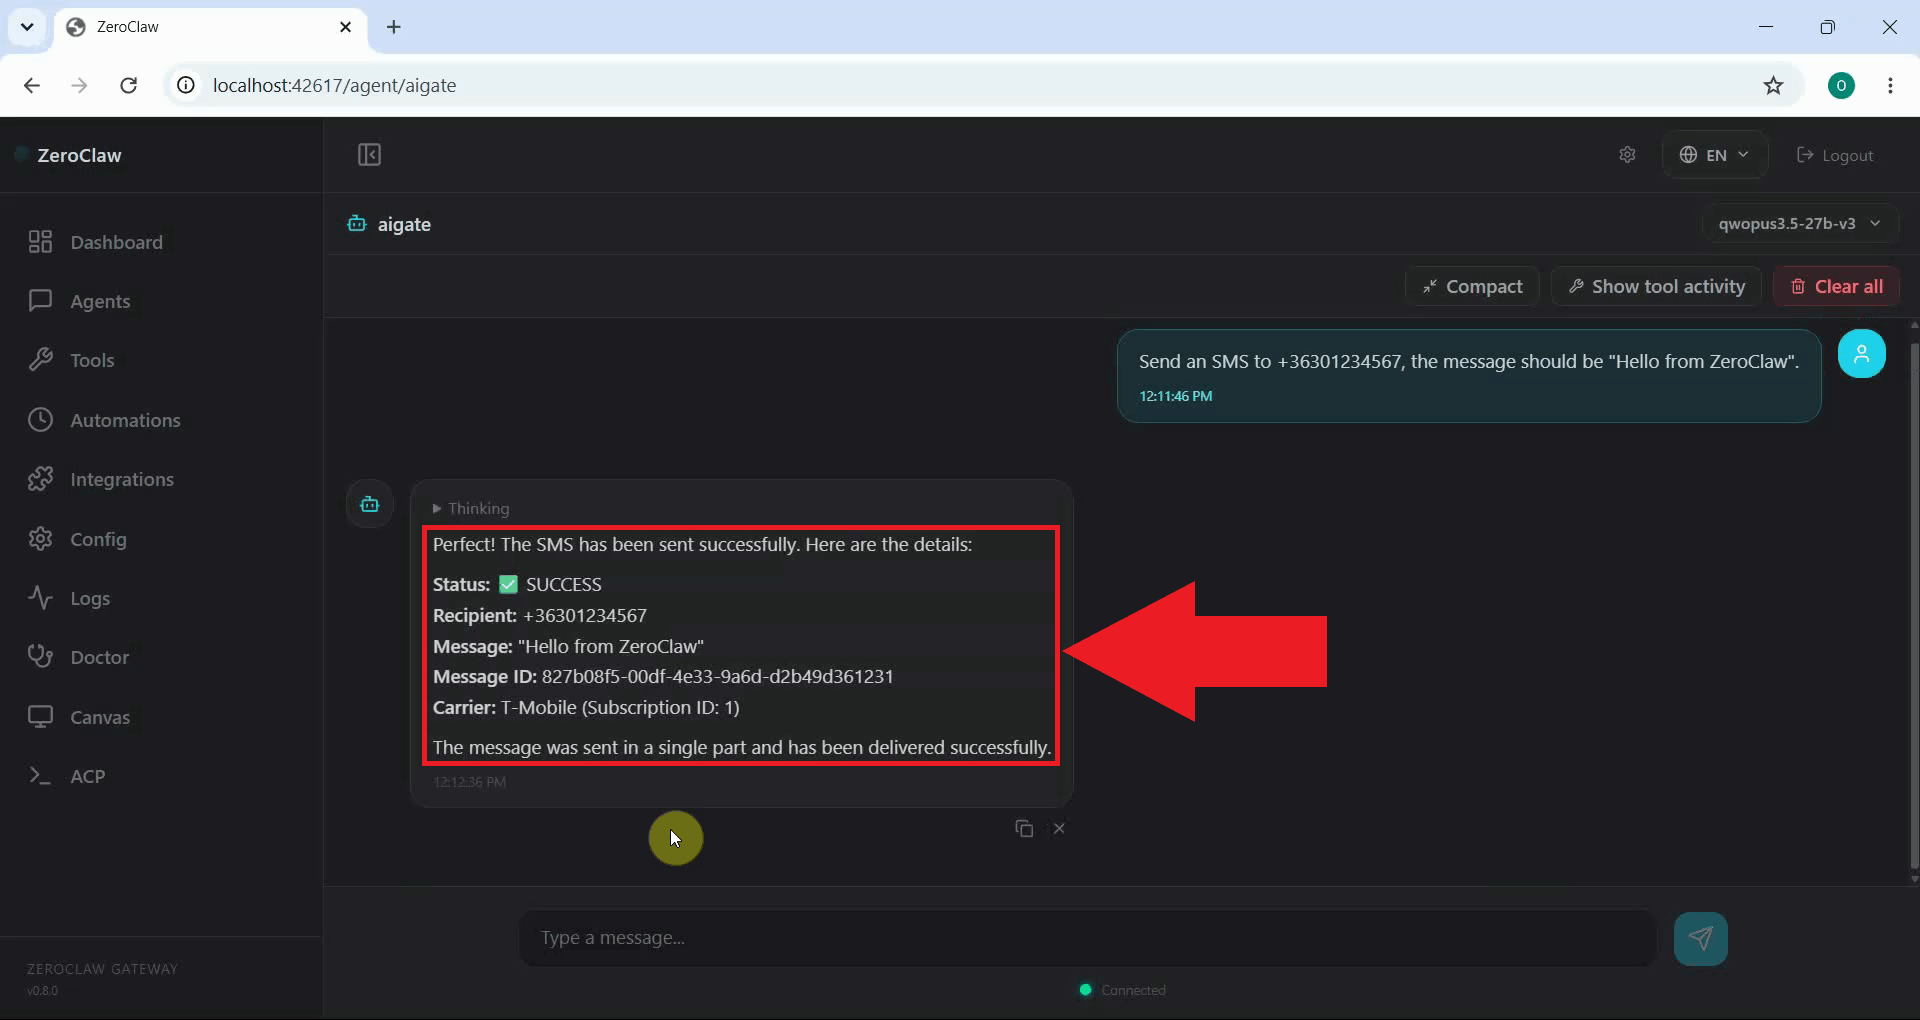Open Chrome three-dot menu

[x=1890, y=86]
